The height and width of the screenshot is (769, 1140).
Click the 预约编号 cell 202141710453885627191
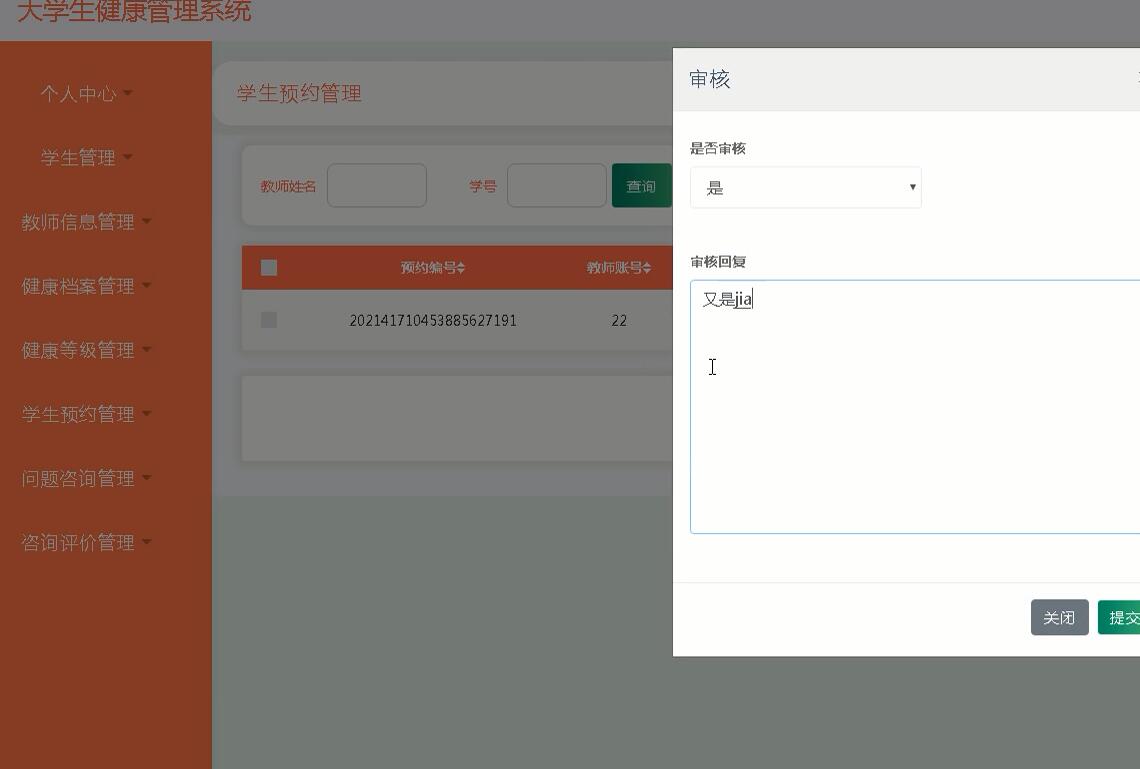click(x=433, y=321)
